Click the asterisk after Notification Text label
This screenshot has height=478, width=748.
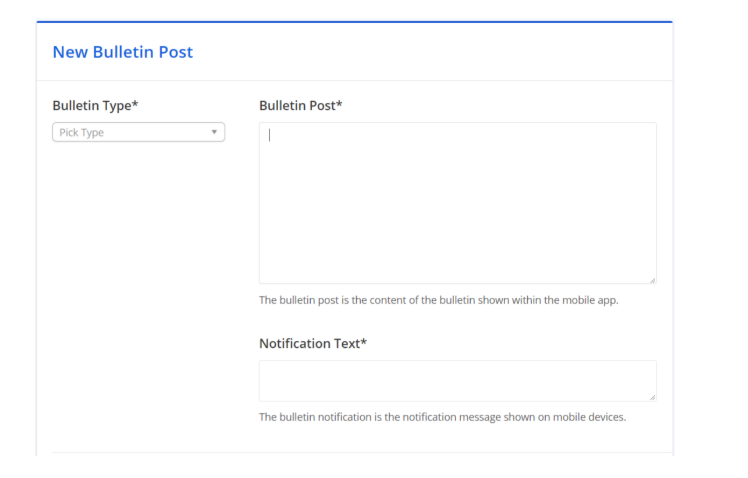(364, 342)
